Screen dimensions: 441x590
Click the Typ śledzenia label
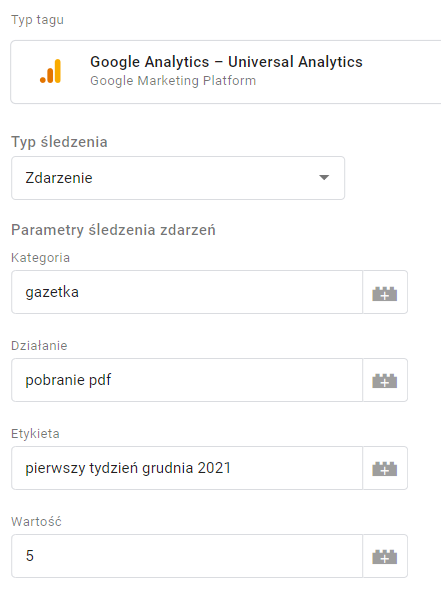[59, 142]
